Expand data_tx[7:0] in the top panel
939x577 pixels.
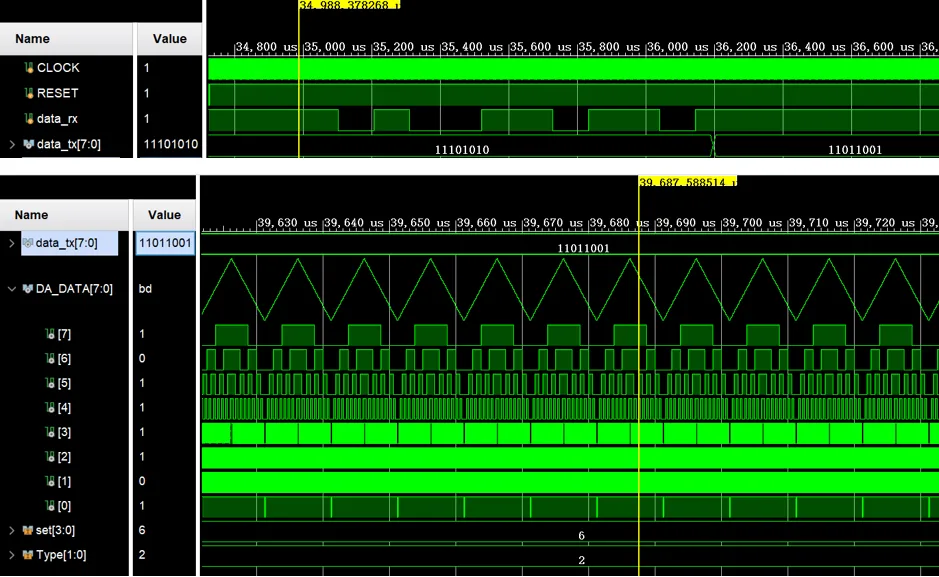coord(12,145)
